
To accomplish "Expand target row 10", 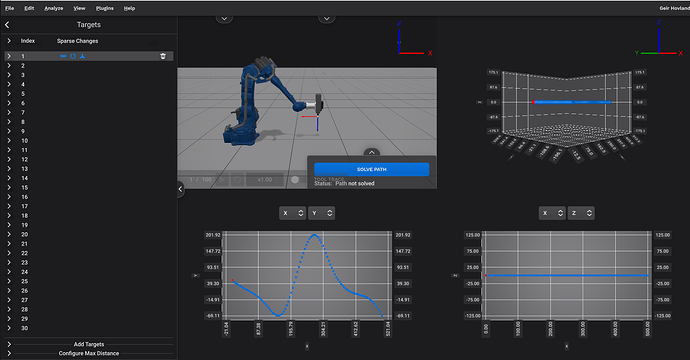I will pos(9,141).
